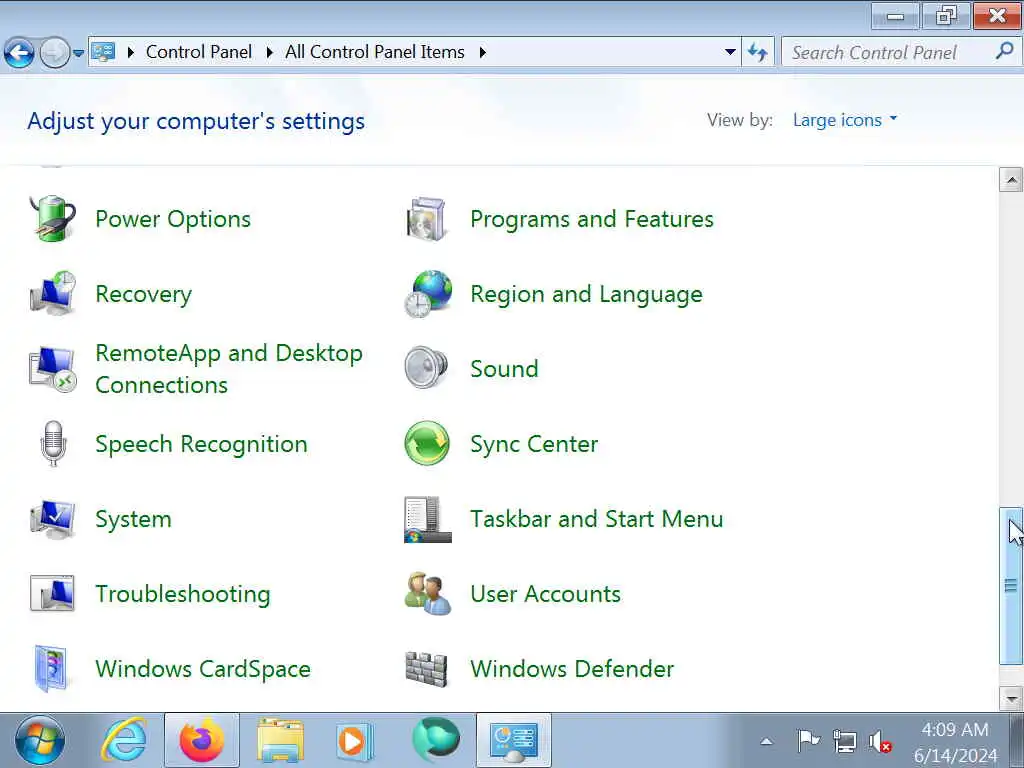The height and width of the screenshot is (768, 1024).
Task: Expand arrow after All Control Panel Items
Action: 483,52
